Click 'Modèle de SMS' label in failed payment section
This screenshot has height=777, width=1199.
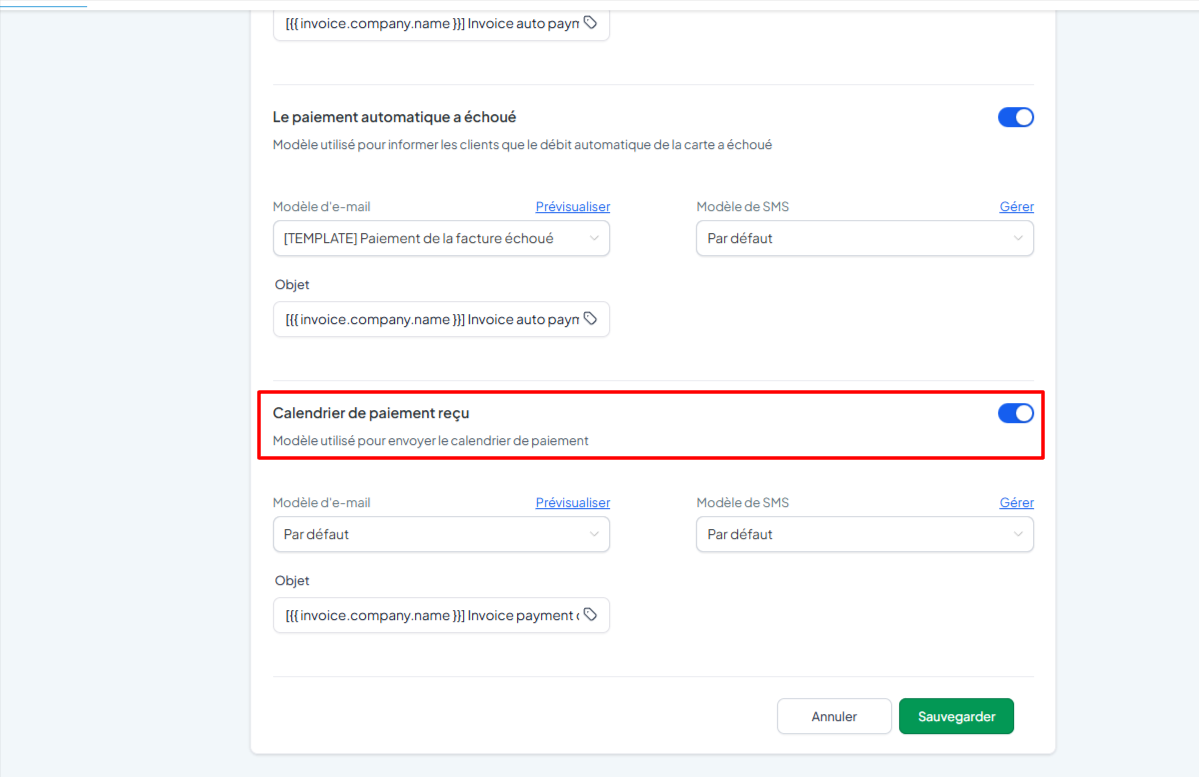tap(742, 206)
